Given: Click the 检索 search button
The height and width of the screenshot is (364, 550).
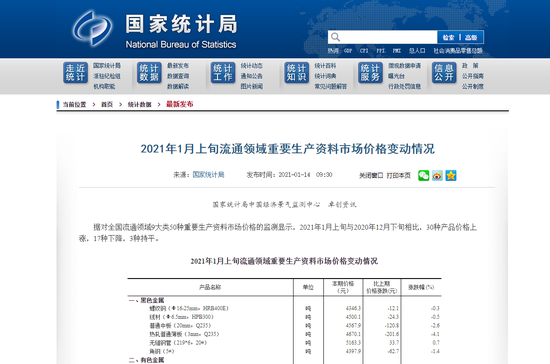Looking at the screenshot, I should [x=448, y=38].
